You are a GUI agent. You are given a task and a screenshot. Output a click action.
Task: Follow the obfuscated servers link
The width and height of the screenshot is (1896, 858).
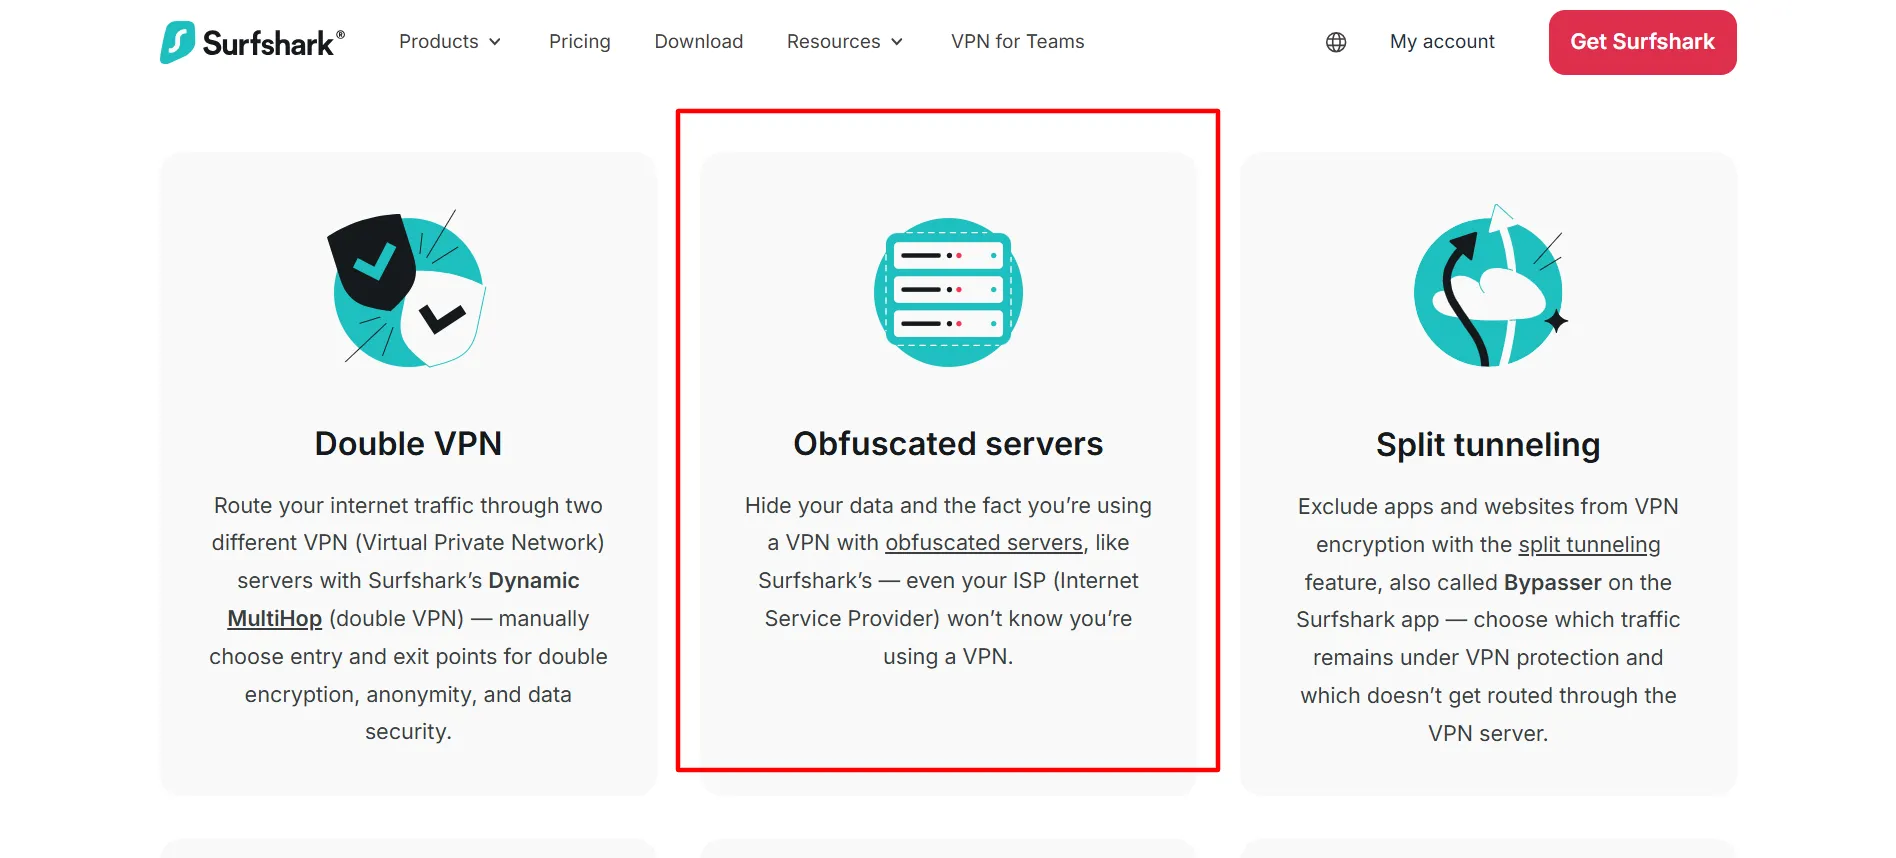pos(984,543)
